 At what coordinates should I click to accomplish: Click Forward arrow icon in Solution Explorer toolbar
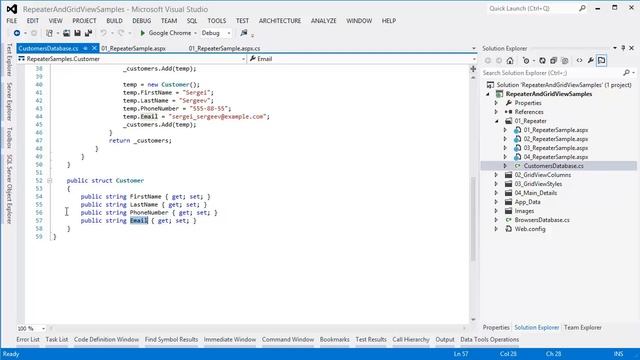(499, 60)
